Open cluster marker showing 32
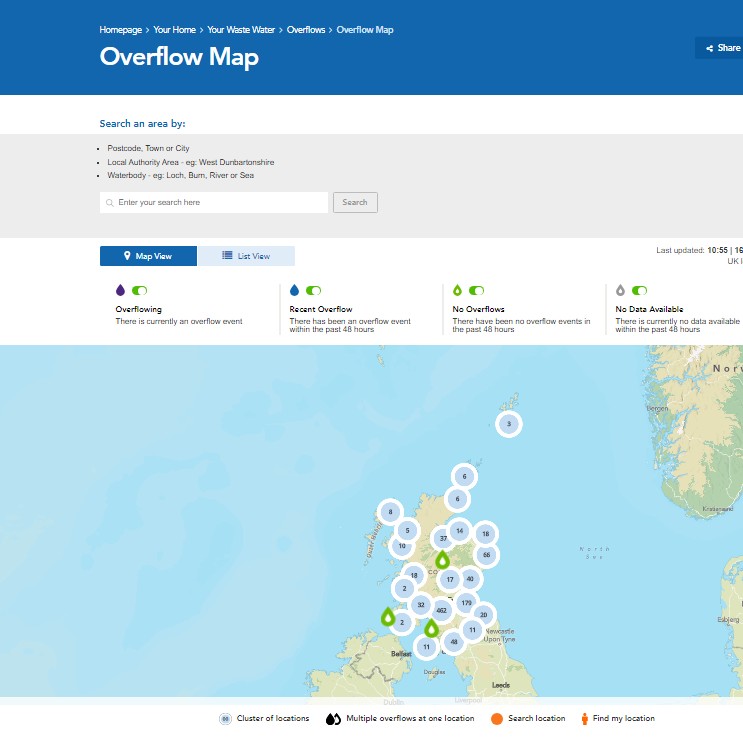The image size is (743, 743). tap(421, 605)
